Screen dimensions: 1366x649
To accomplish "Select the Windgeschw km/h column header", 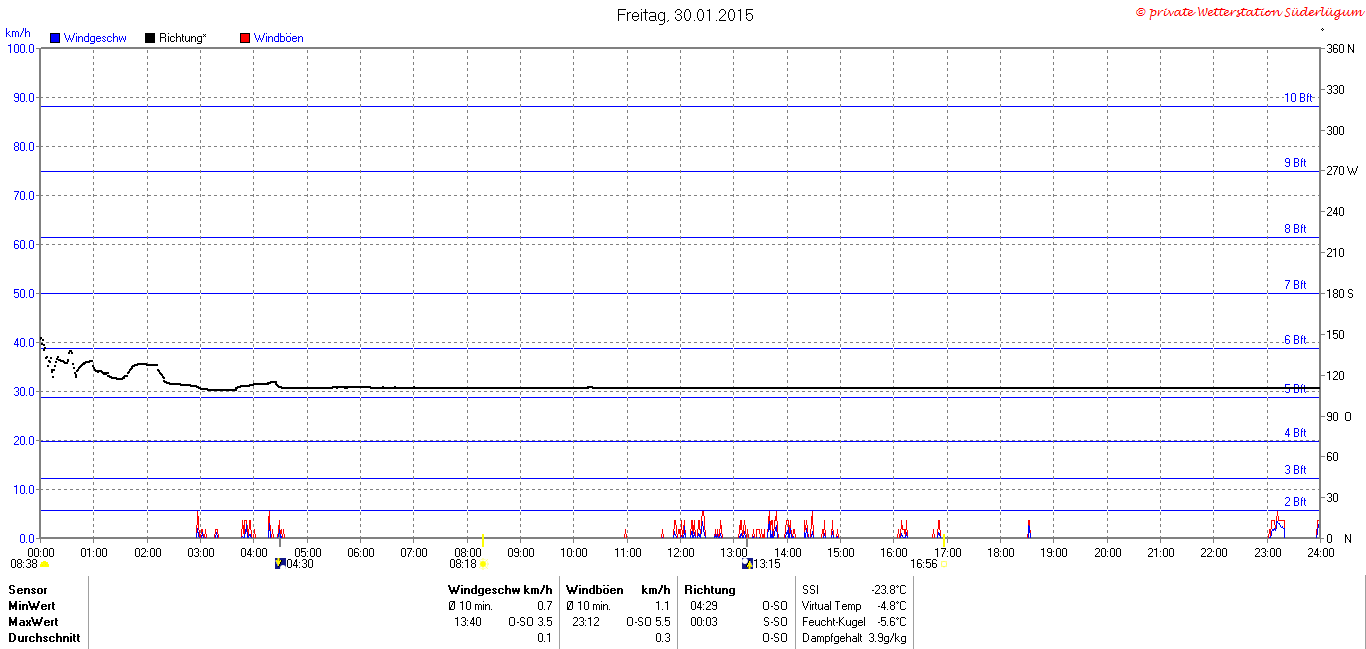I will tap(500, 590).
